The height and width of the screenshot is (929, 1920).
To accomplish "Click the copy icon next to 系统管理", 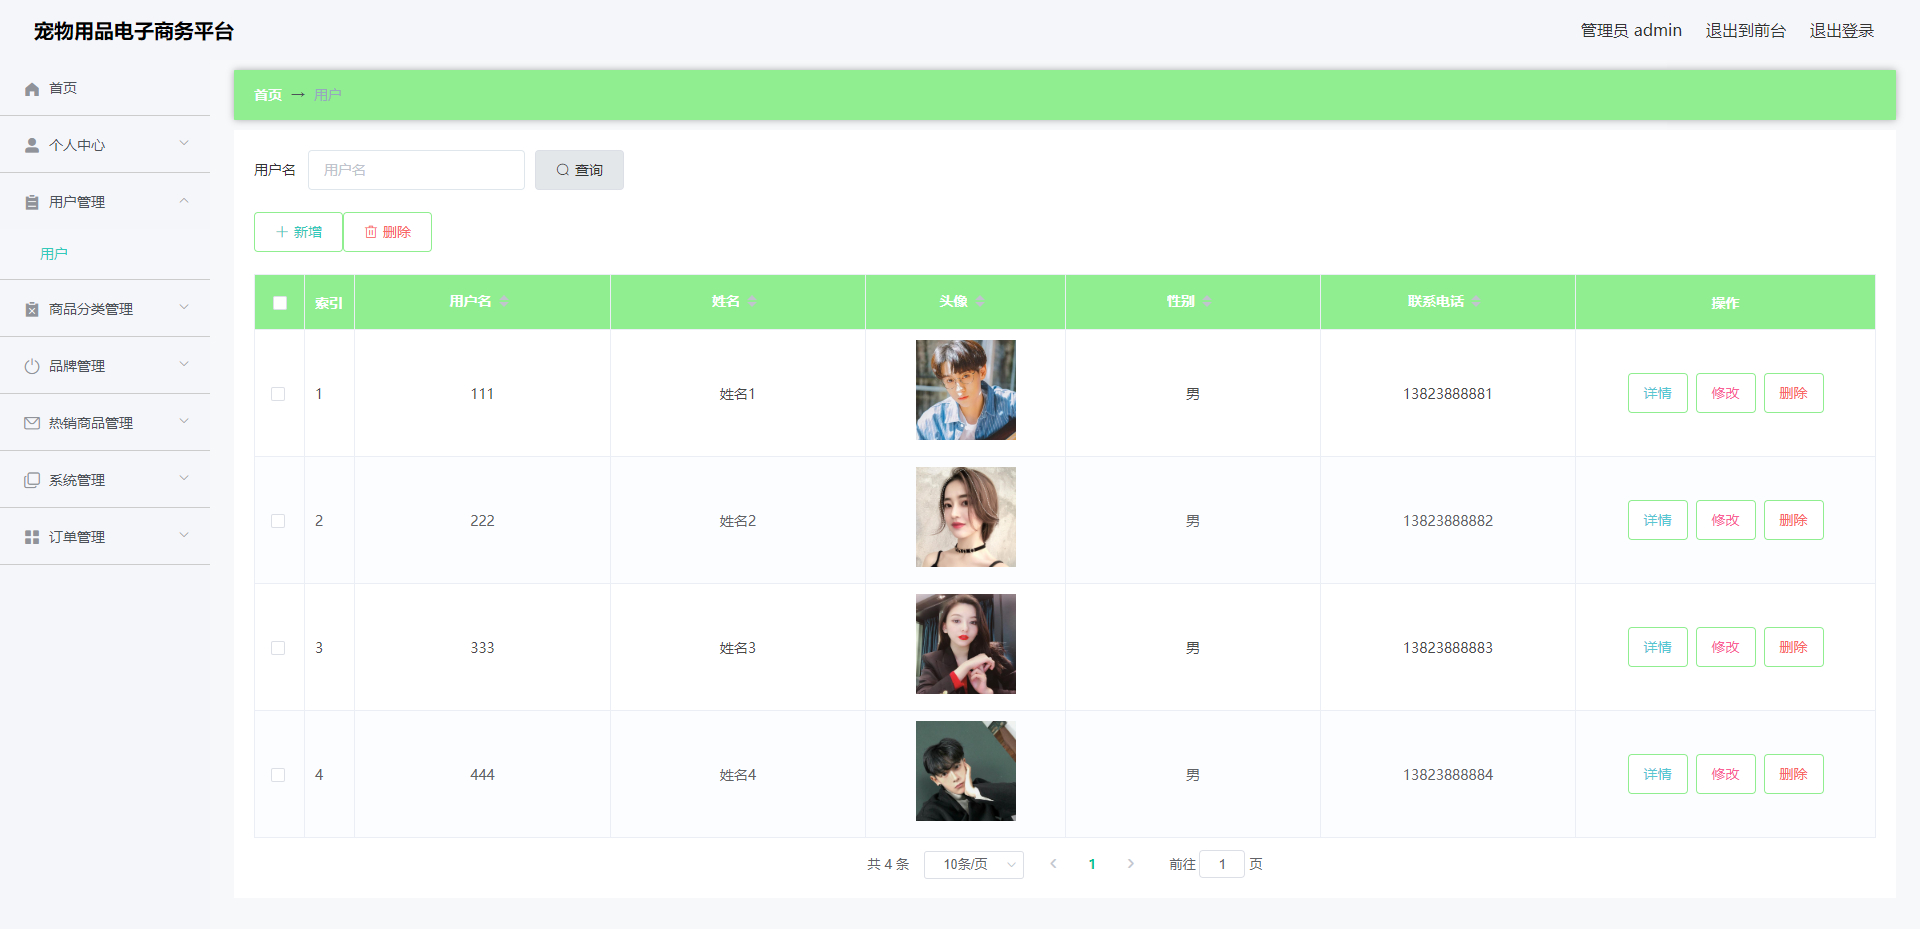I will tap(32, 480).
